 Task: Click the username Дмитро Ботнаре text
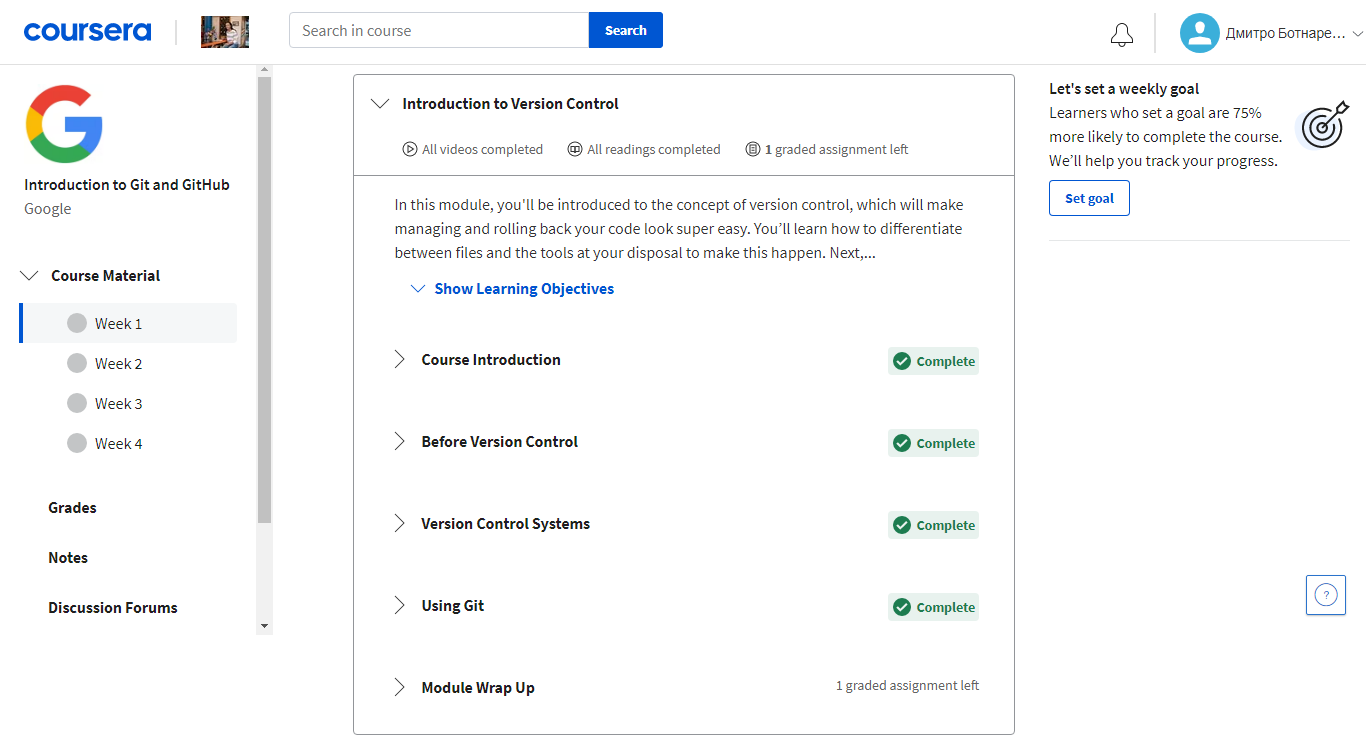1286,34
